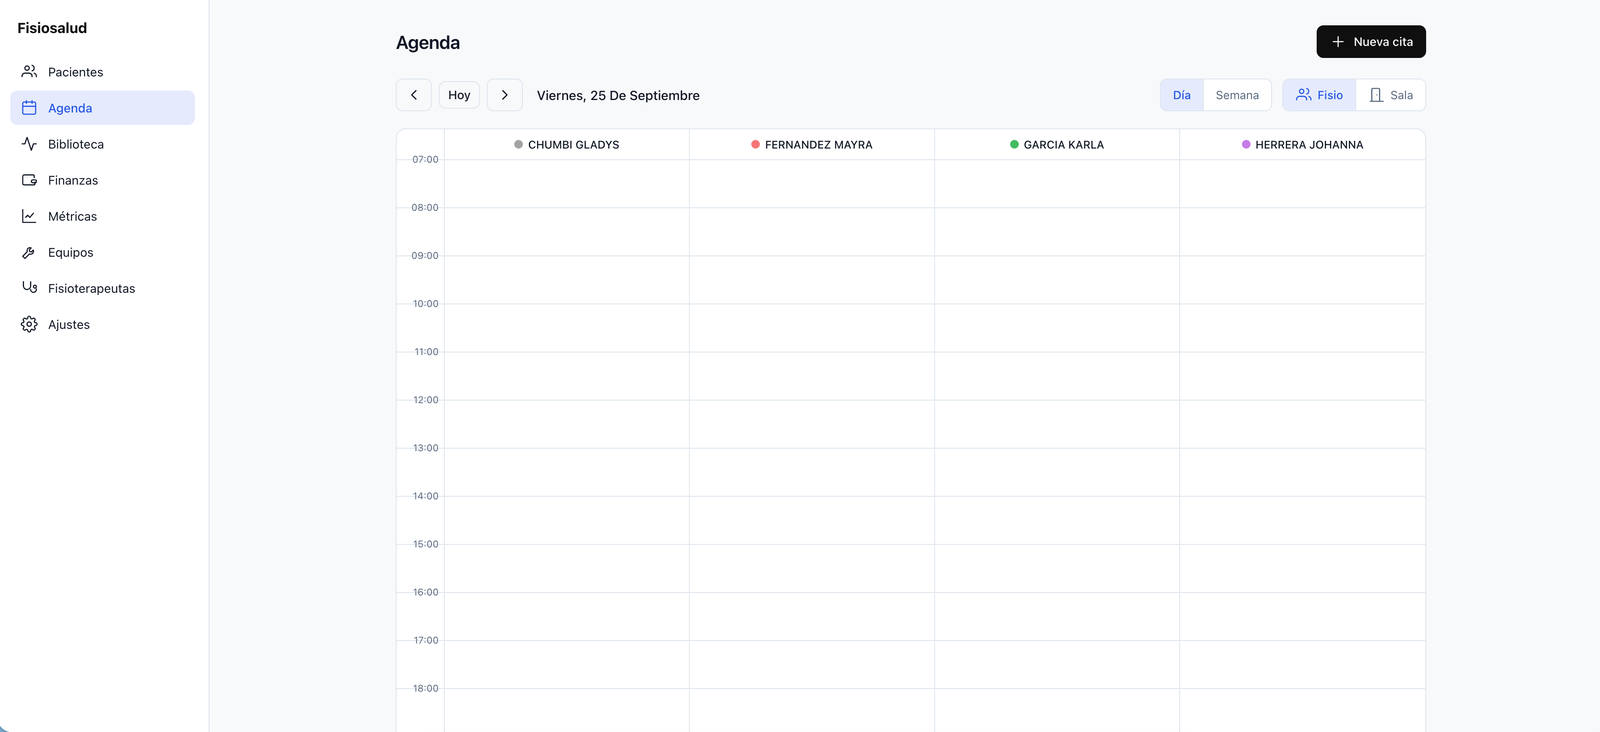
Task: Click the 18:00 time label
Action: [x=426, y=688]
